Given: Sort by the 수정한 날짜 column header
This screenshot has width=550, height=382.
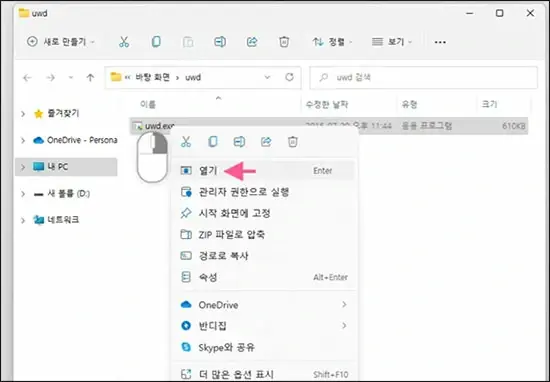Looking at the screenshot, I should point(327,104).
